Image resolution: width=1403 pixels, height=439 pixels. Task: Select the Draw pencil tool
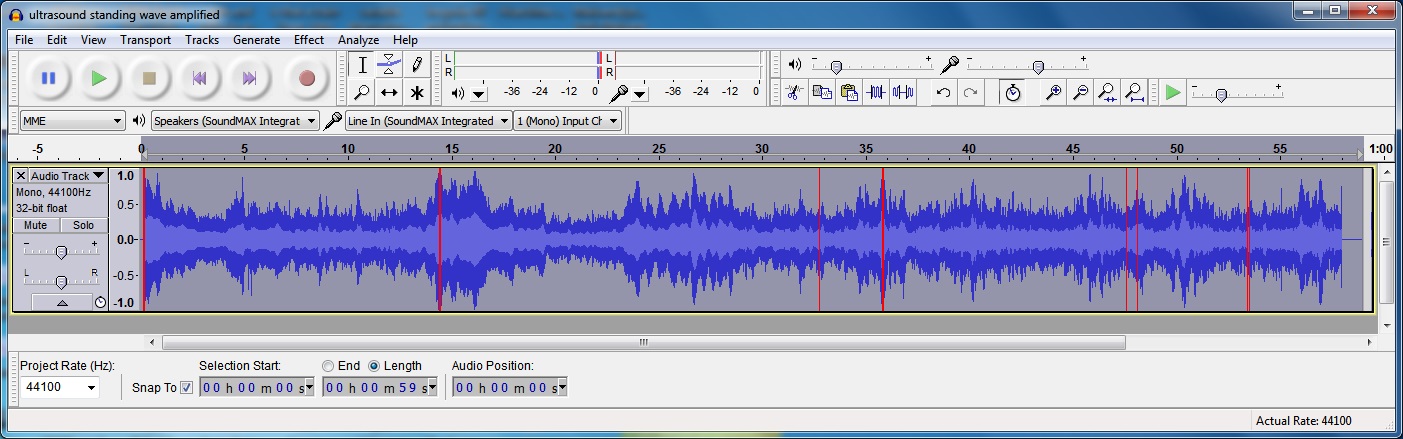point(417,65)
